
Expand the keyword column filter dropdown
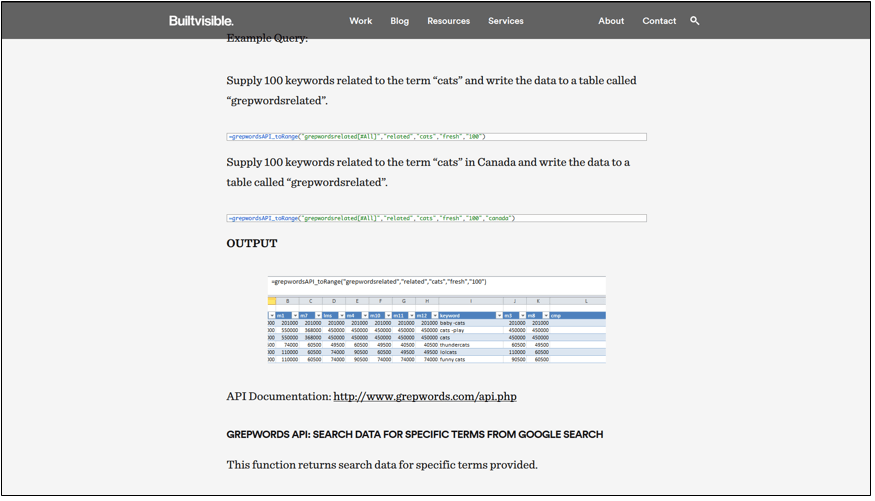[499, 316]
